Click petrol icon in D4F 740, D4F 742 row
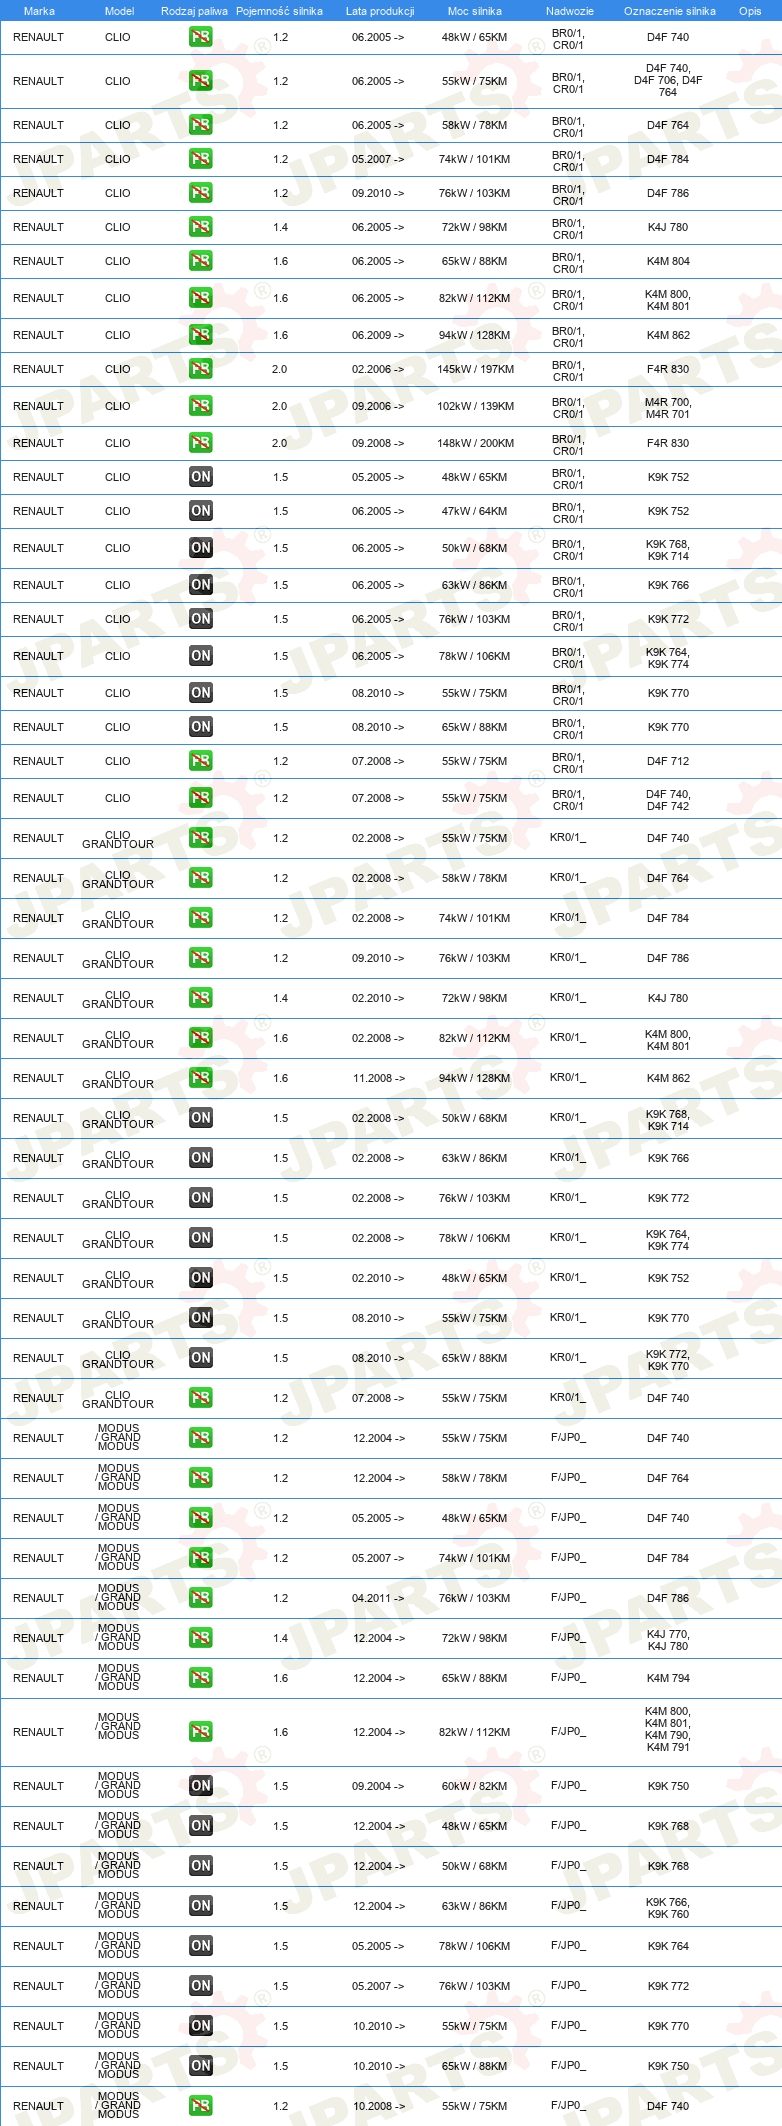The height and width of the screenshot is (2126, 782). click(x=200, y=798)
